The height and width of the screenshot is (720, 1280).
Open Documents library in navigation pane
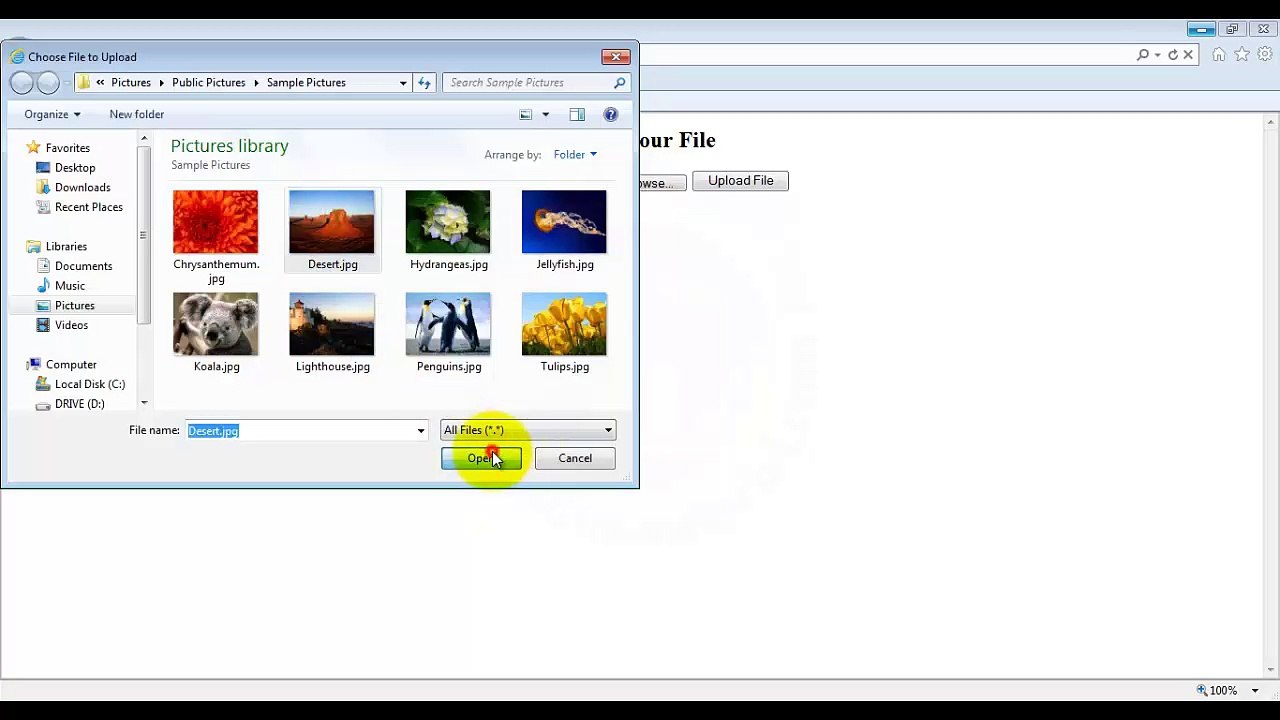(x=83, y=266)
